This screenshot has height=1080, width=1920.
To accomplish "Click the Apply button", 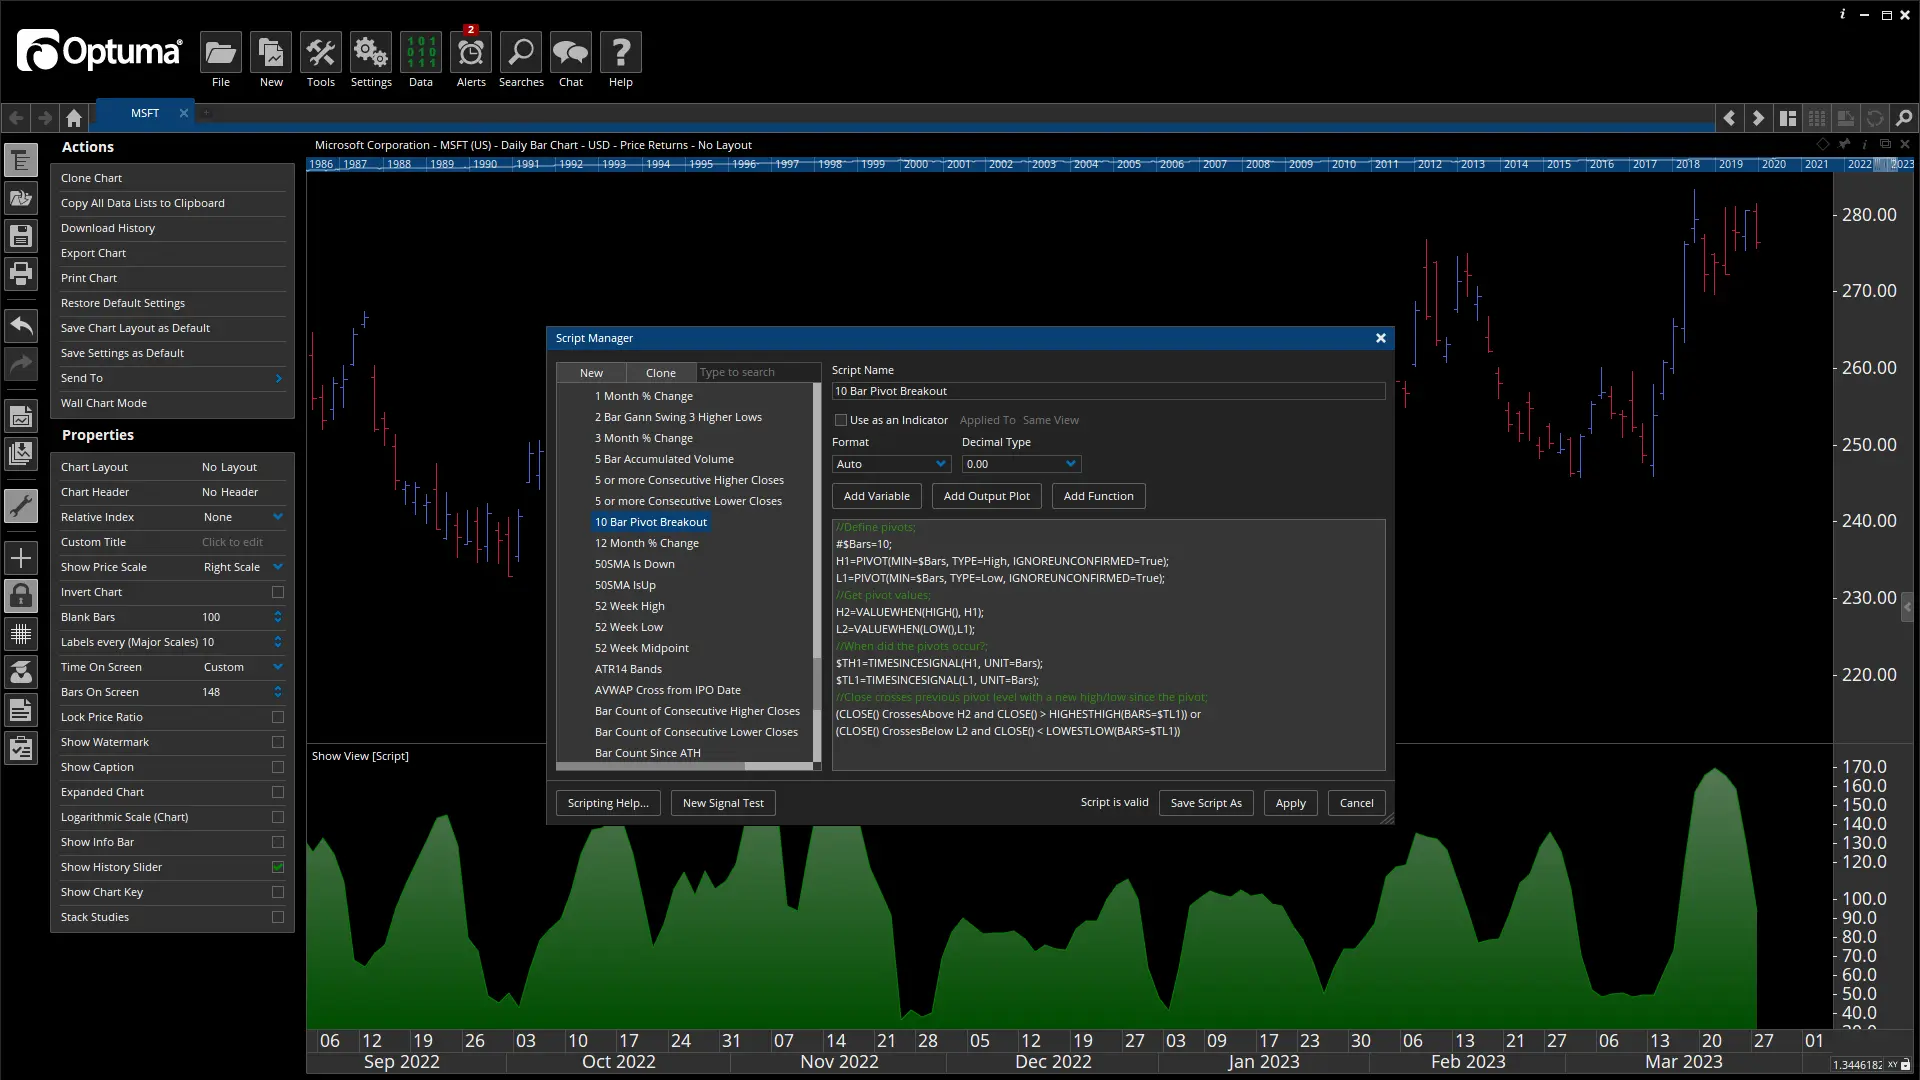I will (1290, 803).
